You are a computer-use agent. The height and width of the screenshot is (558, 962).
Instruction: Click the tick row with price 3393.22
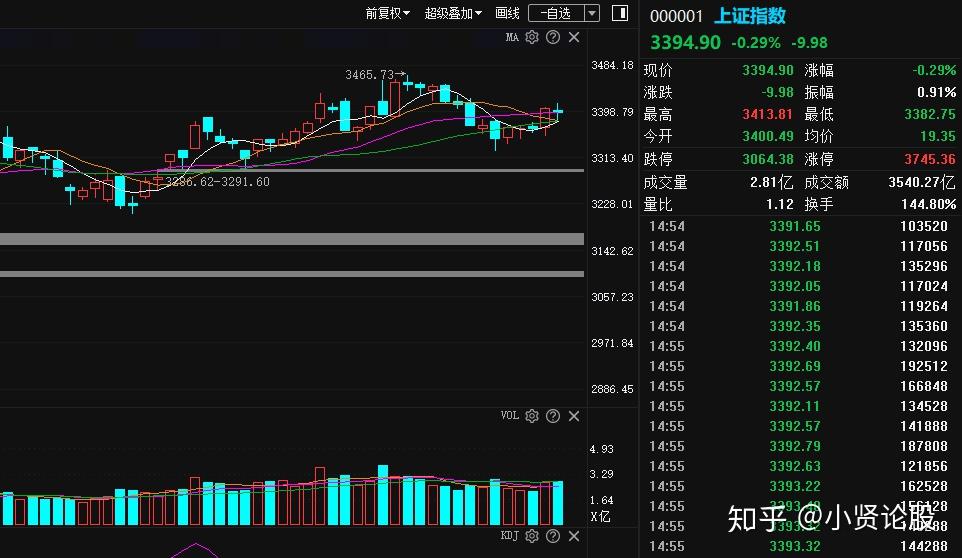[798, 486]
